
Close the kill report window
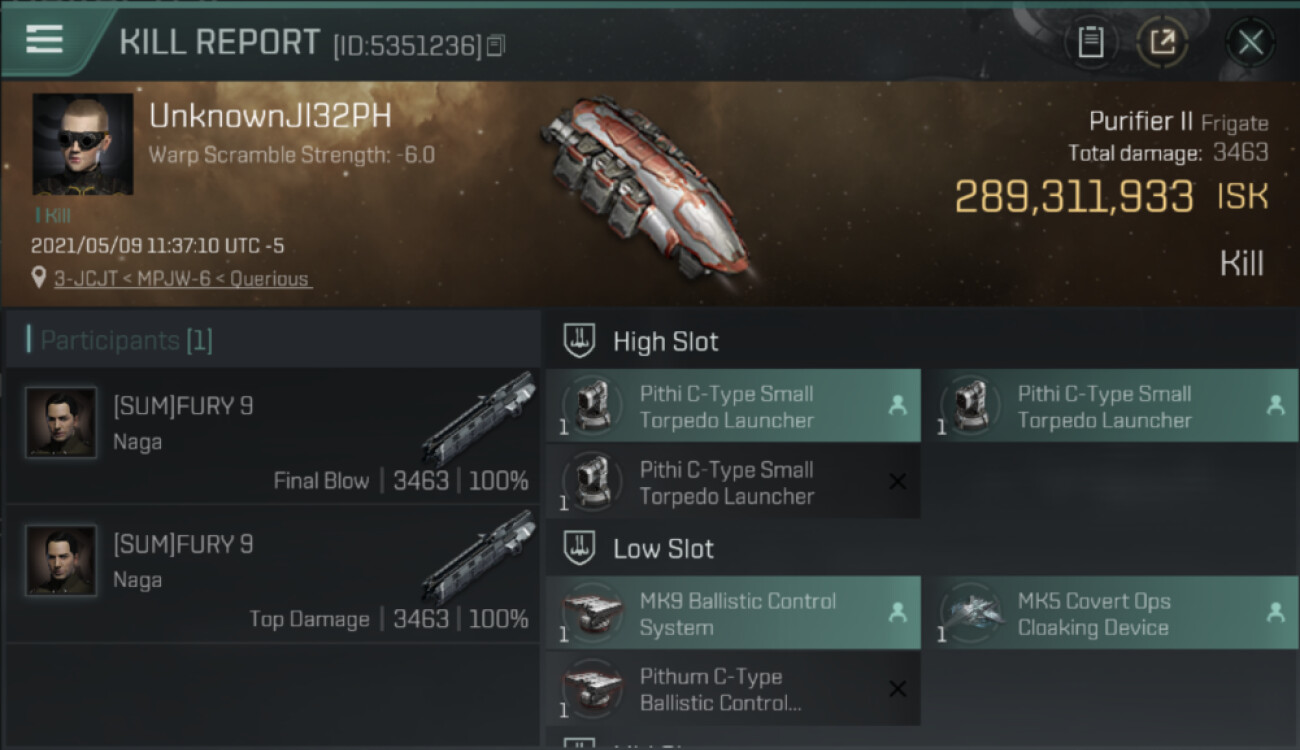[x=1250, y=43]
